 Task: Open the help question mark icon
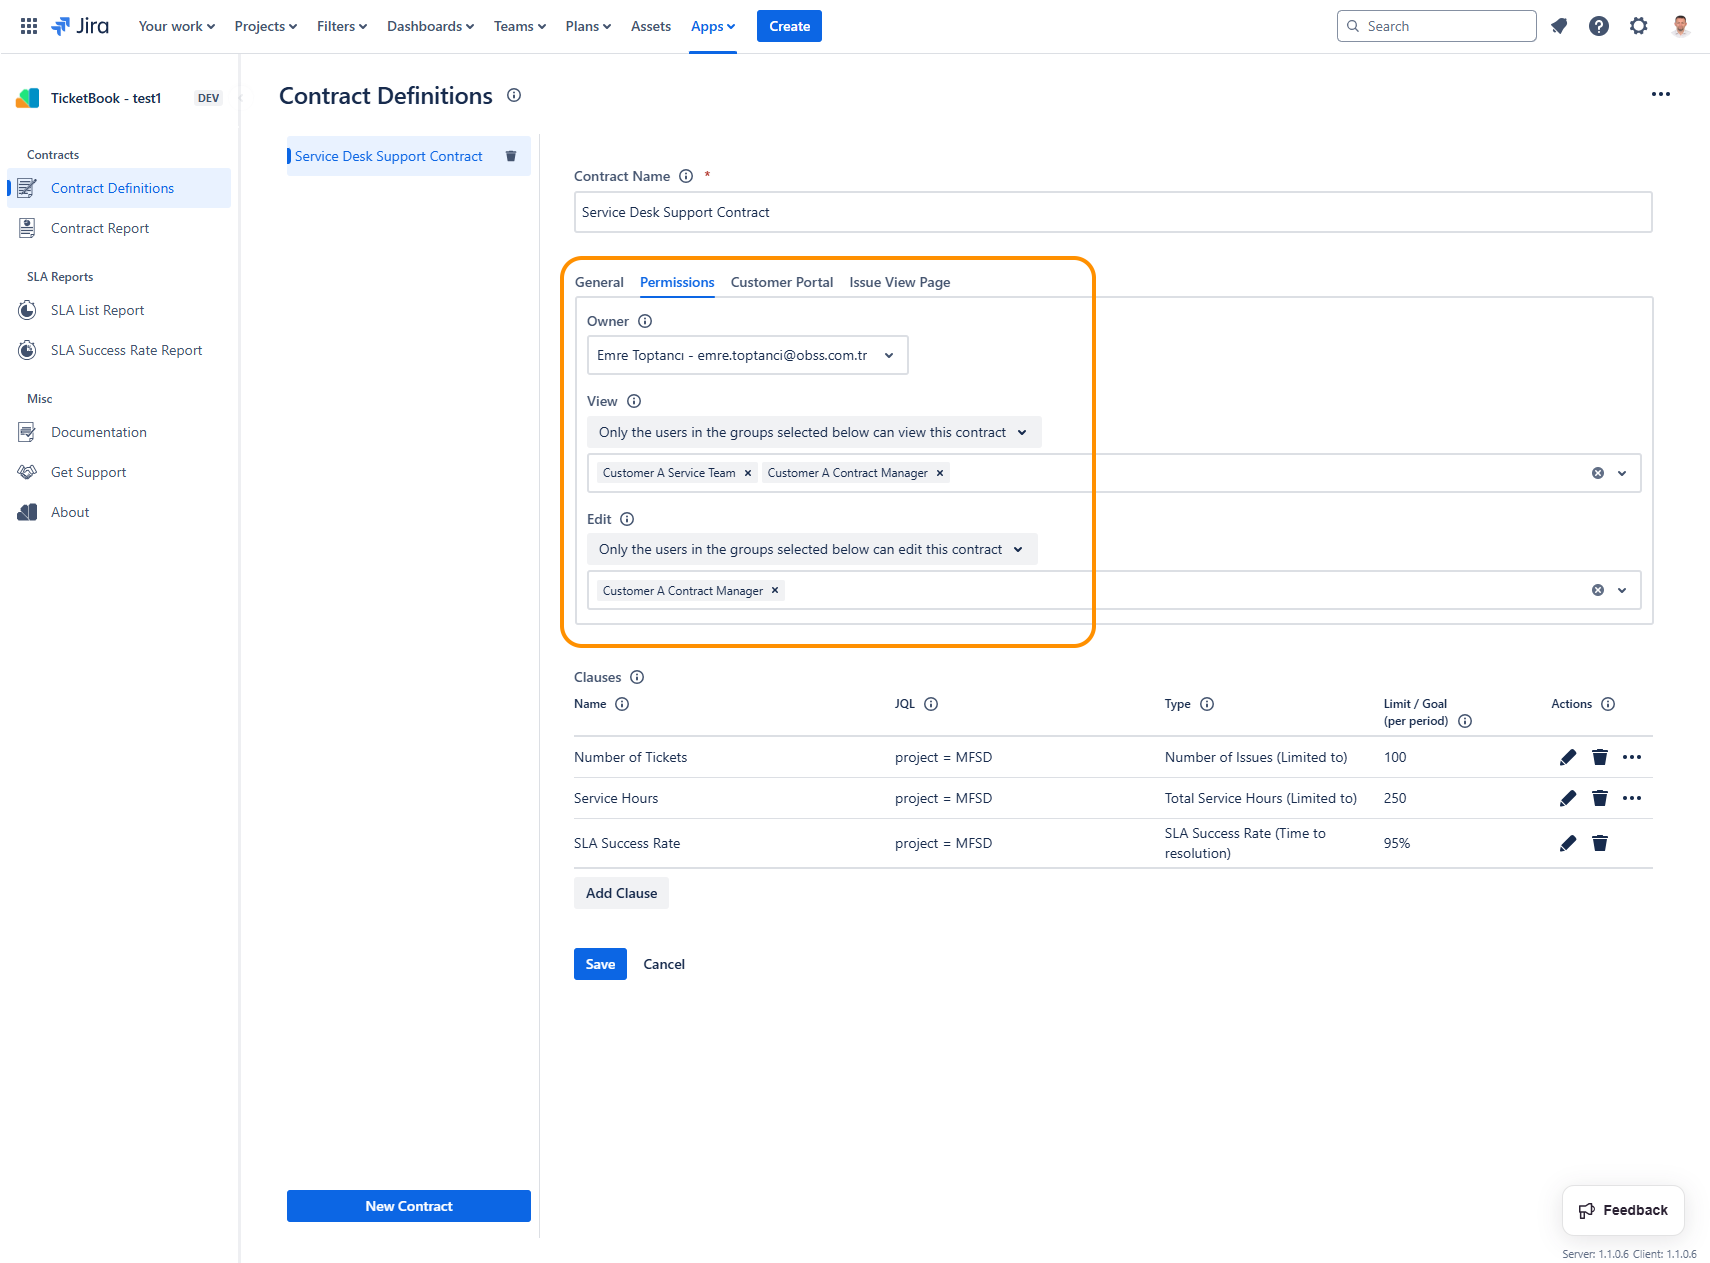(1598, 26)
